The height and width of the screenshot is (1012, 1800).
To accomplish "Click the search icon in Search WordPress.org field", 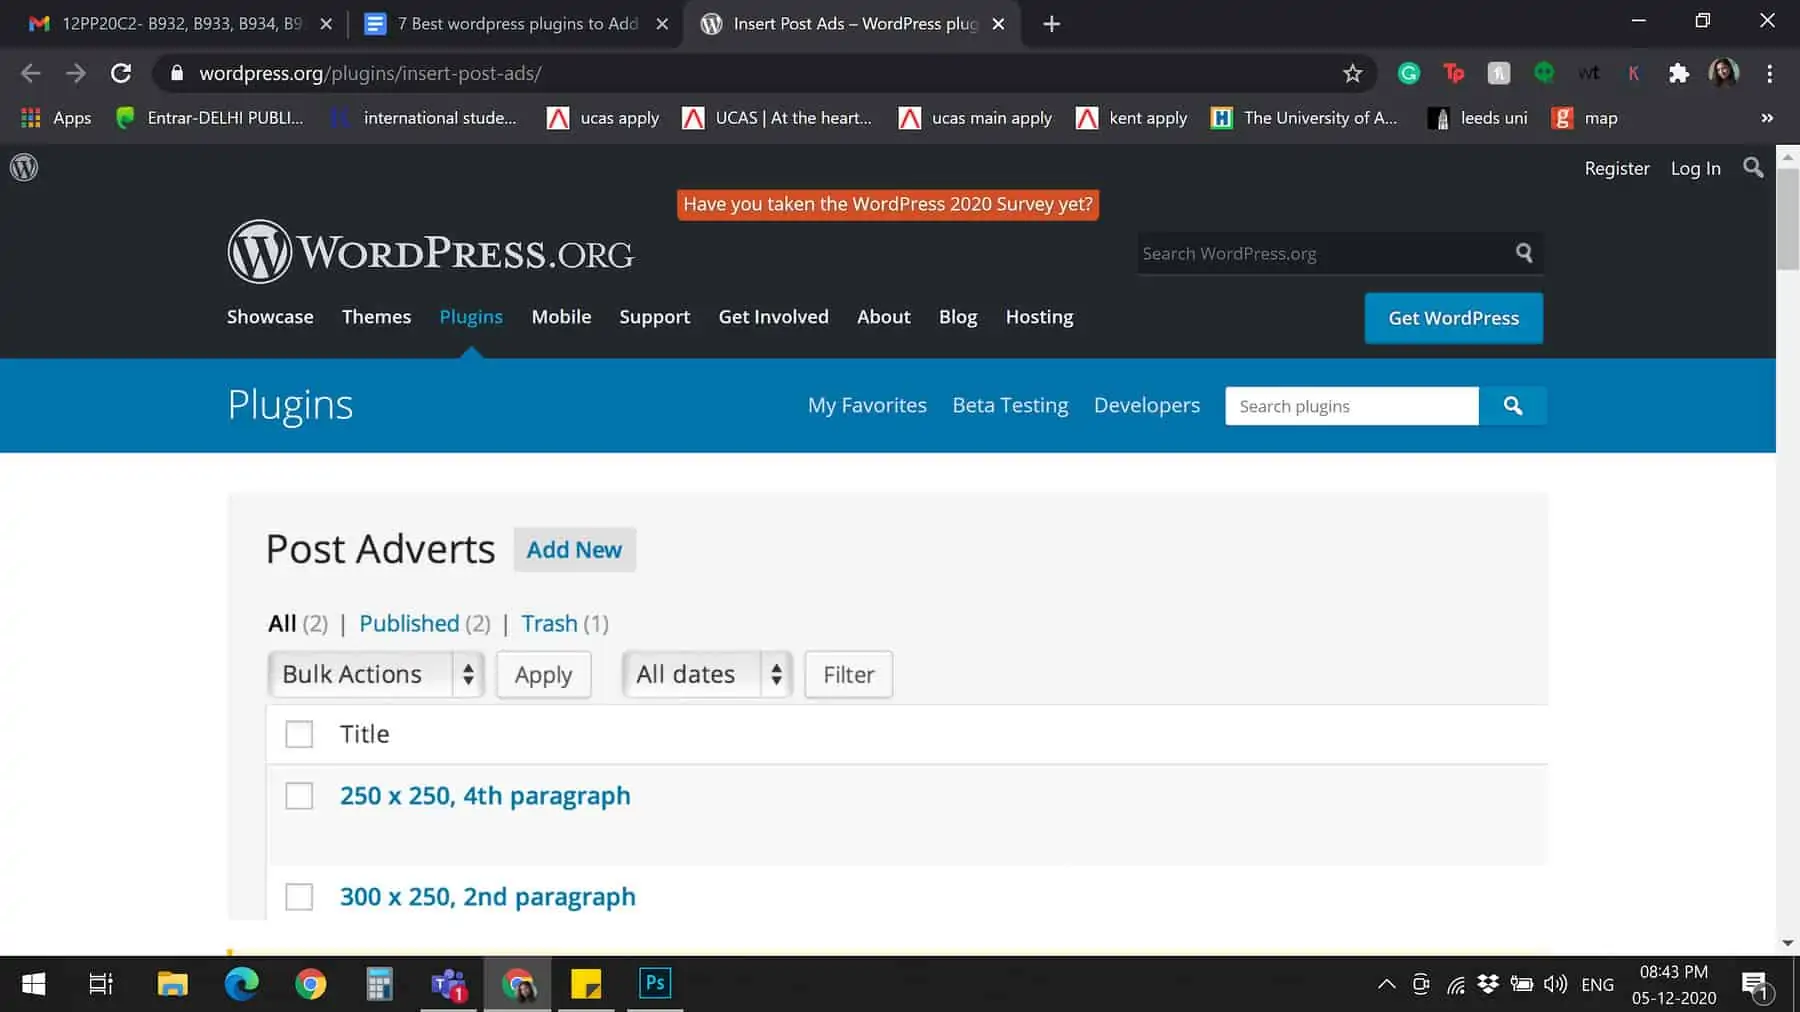I will coord(1524,253).
